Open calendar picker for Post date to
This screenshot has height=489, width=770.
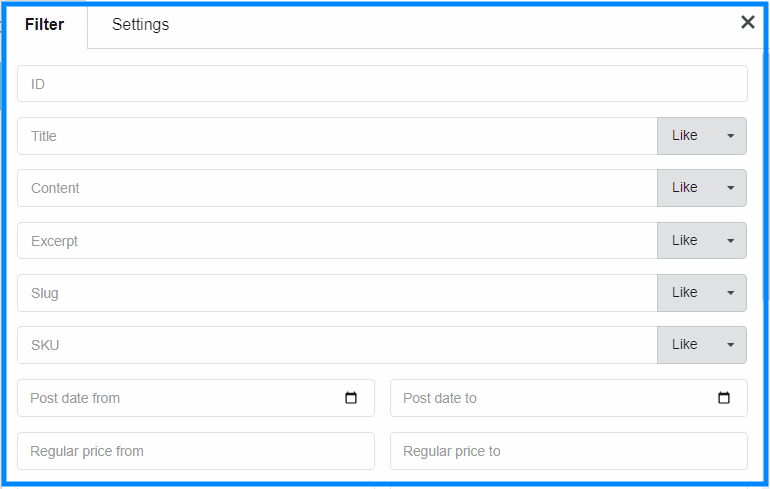[x=724, y=398]
